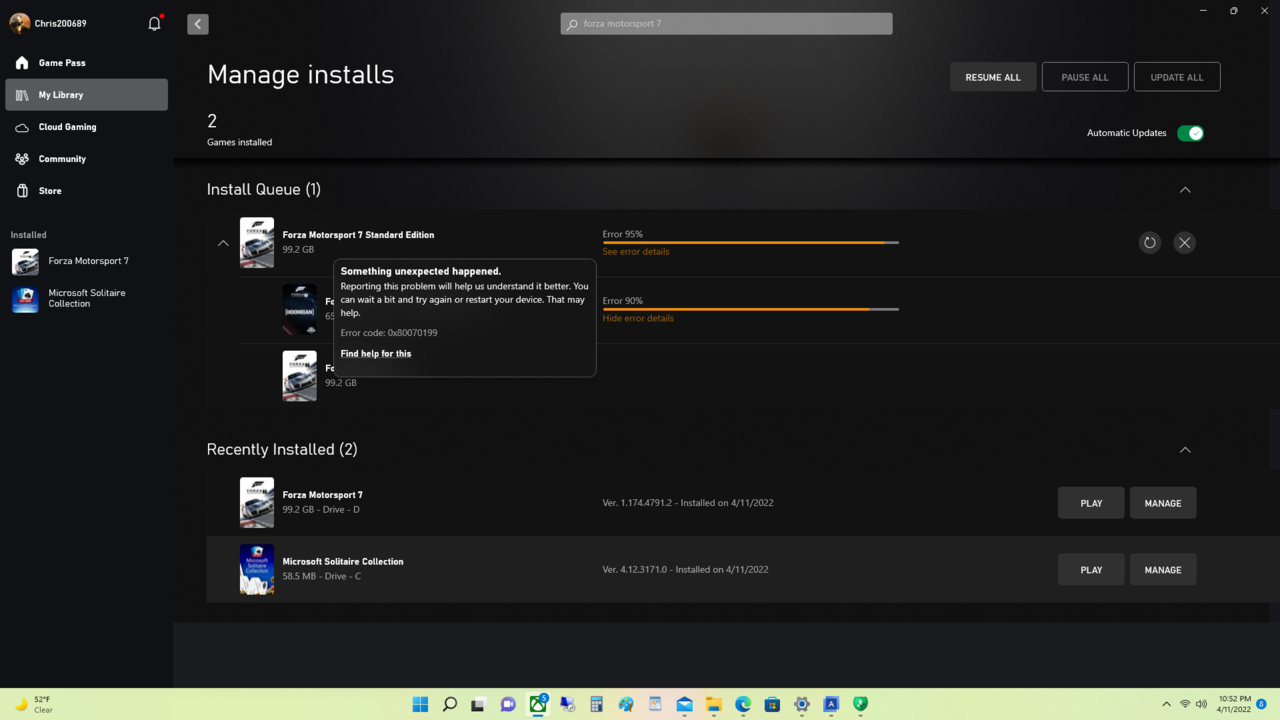The image size is (1280, 720).
Task: Click the forza motorsport 7 search box
Action: pyautogui.click(x=726, y=24)
